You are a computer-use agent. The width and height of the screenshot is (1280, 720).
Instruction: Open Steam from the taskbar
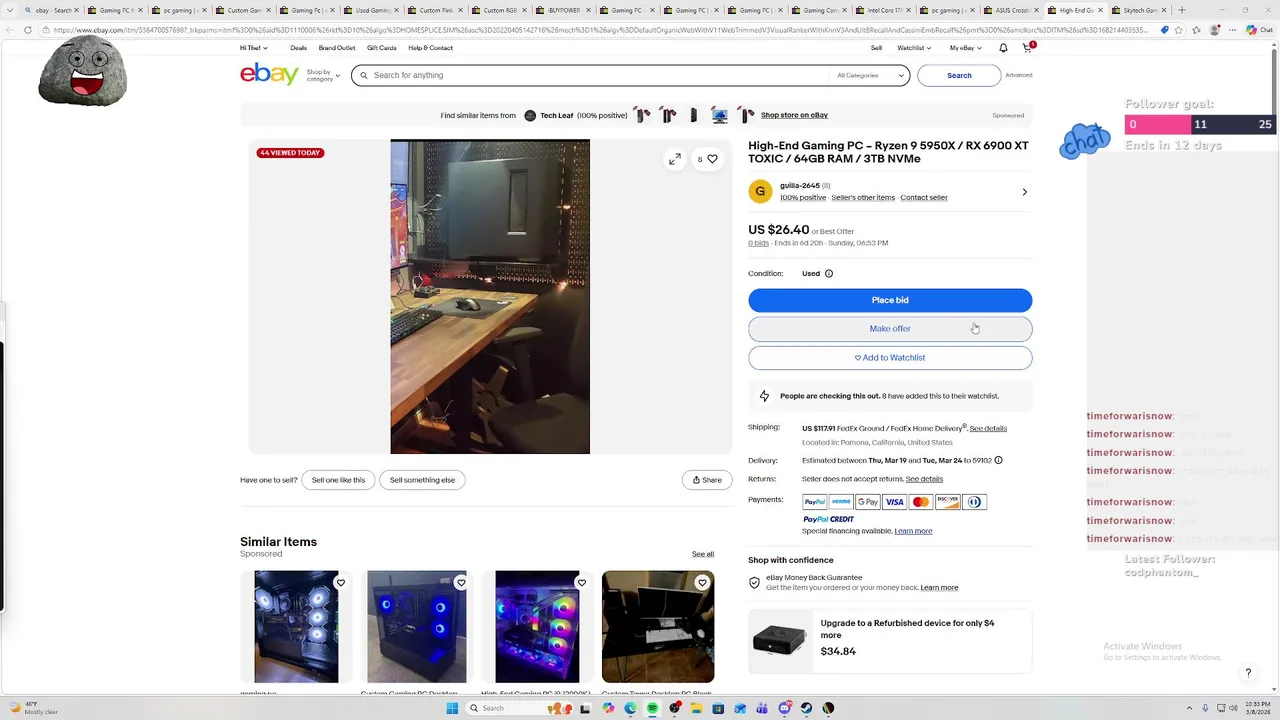[806, 708]
